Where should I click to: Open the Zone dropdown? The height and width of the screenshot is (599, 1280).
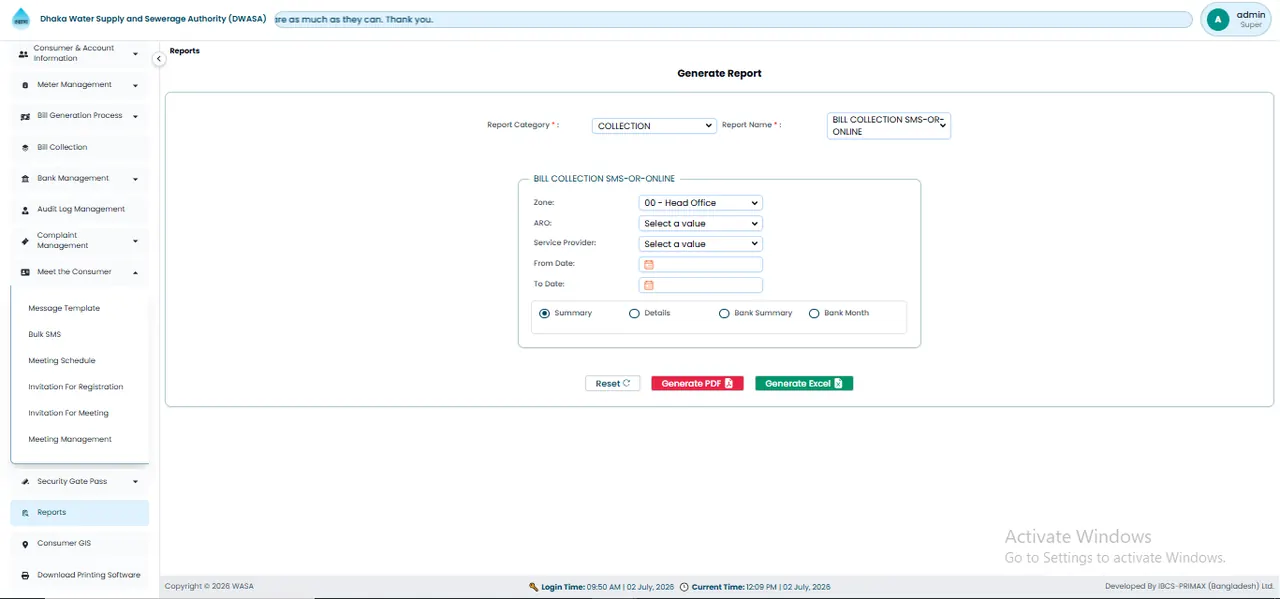700,203
